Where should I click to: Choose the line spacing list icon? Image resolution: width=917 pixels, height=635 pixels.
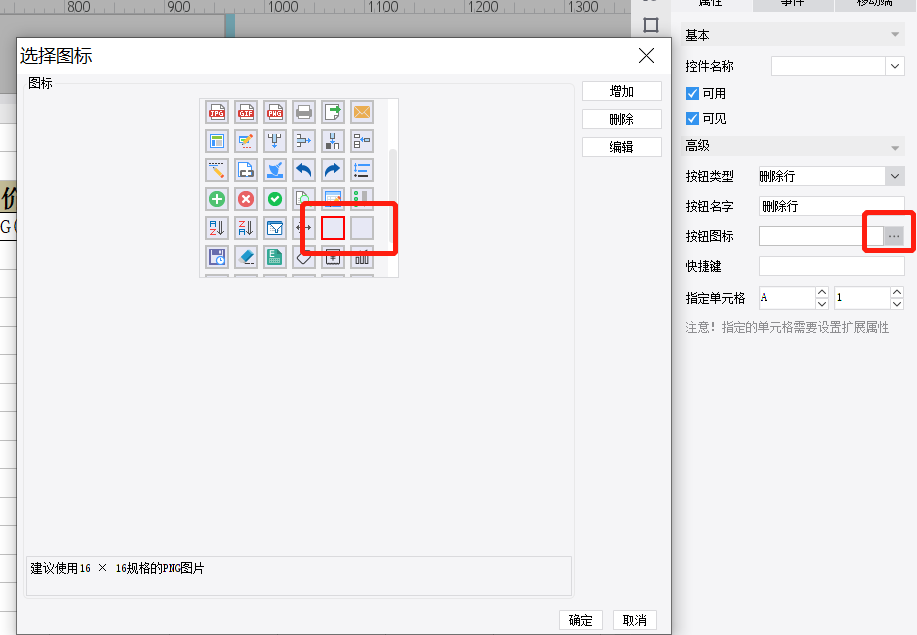click(x=362, y=170)
